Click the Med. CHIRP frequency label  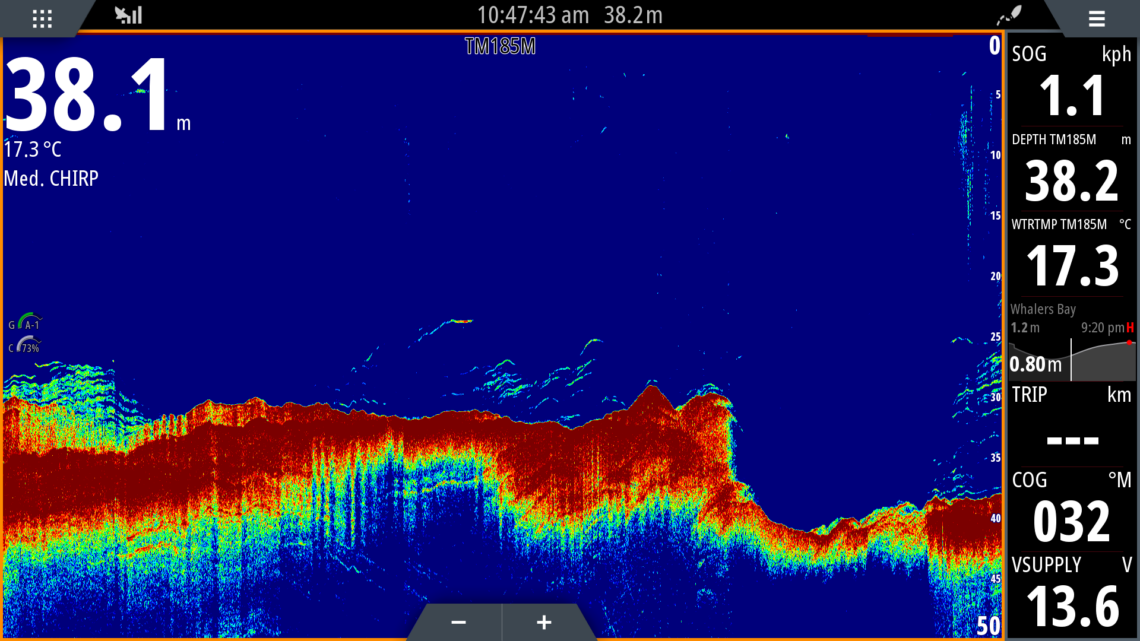(51, 179)
